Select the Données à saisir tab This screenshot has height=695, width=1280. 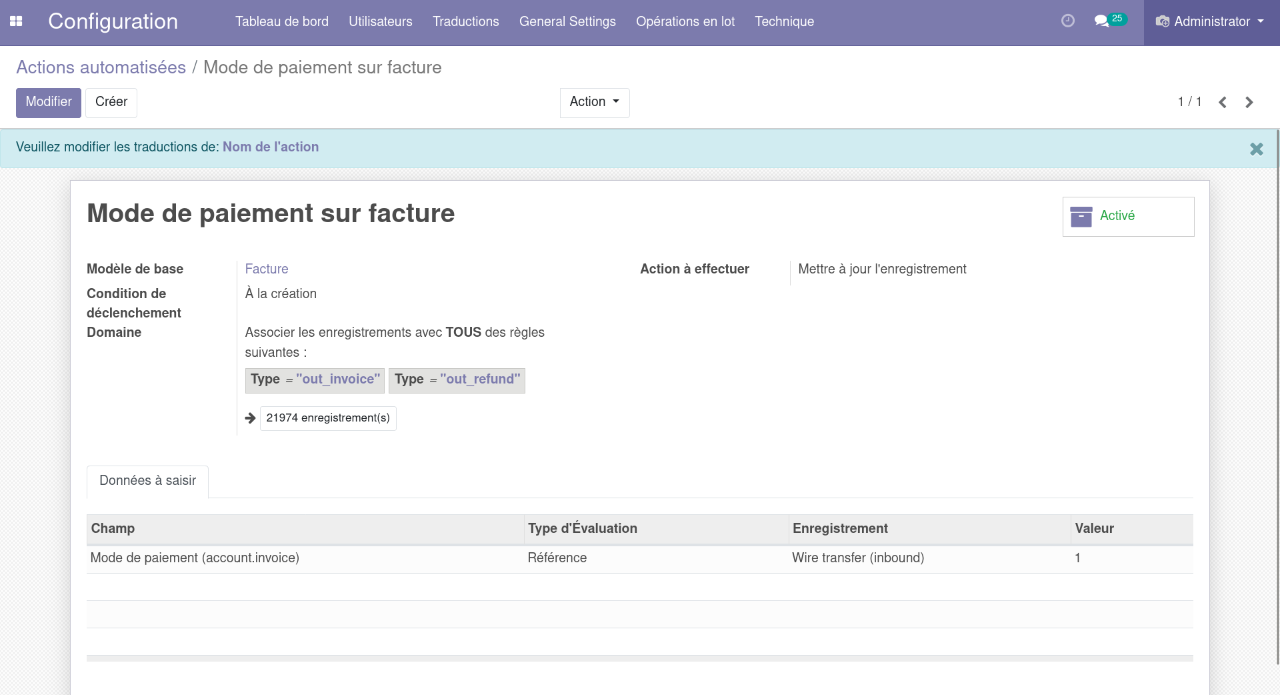pos(148,481)
